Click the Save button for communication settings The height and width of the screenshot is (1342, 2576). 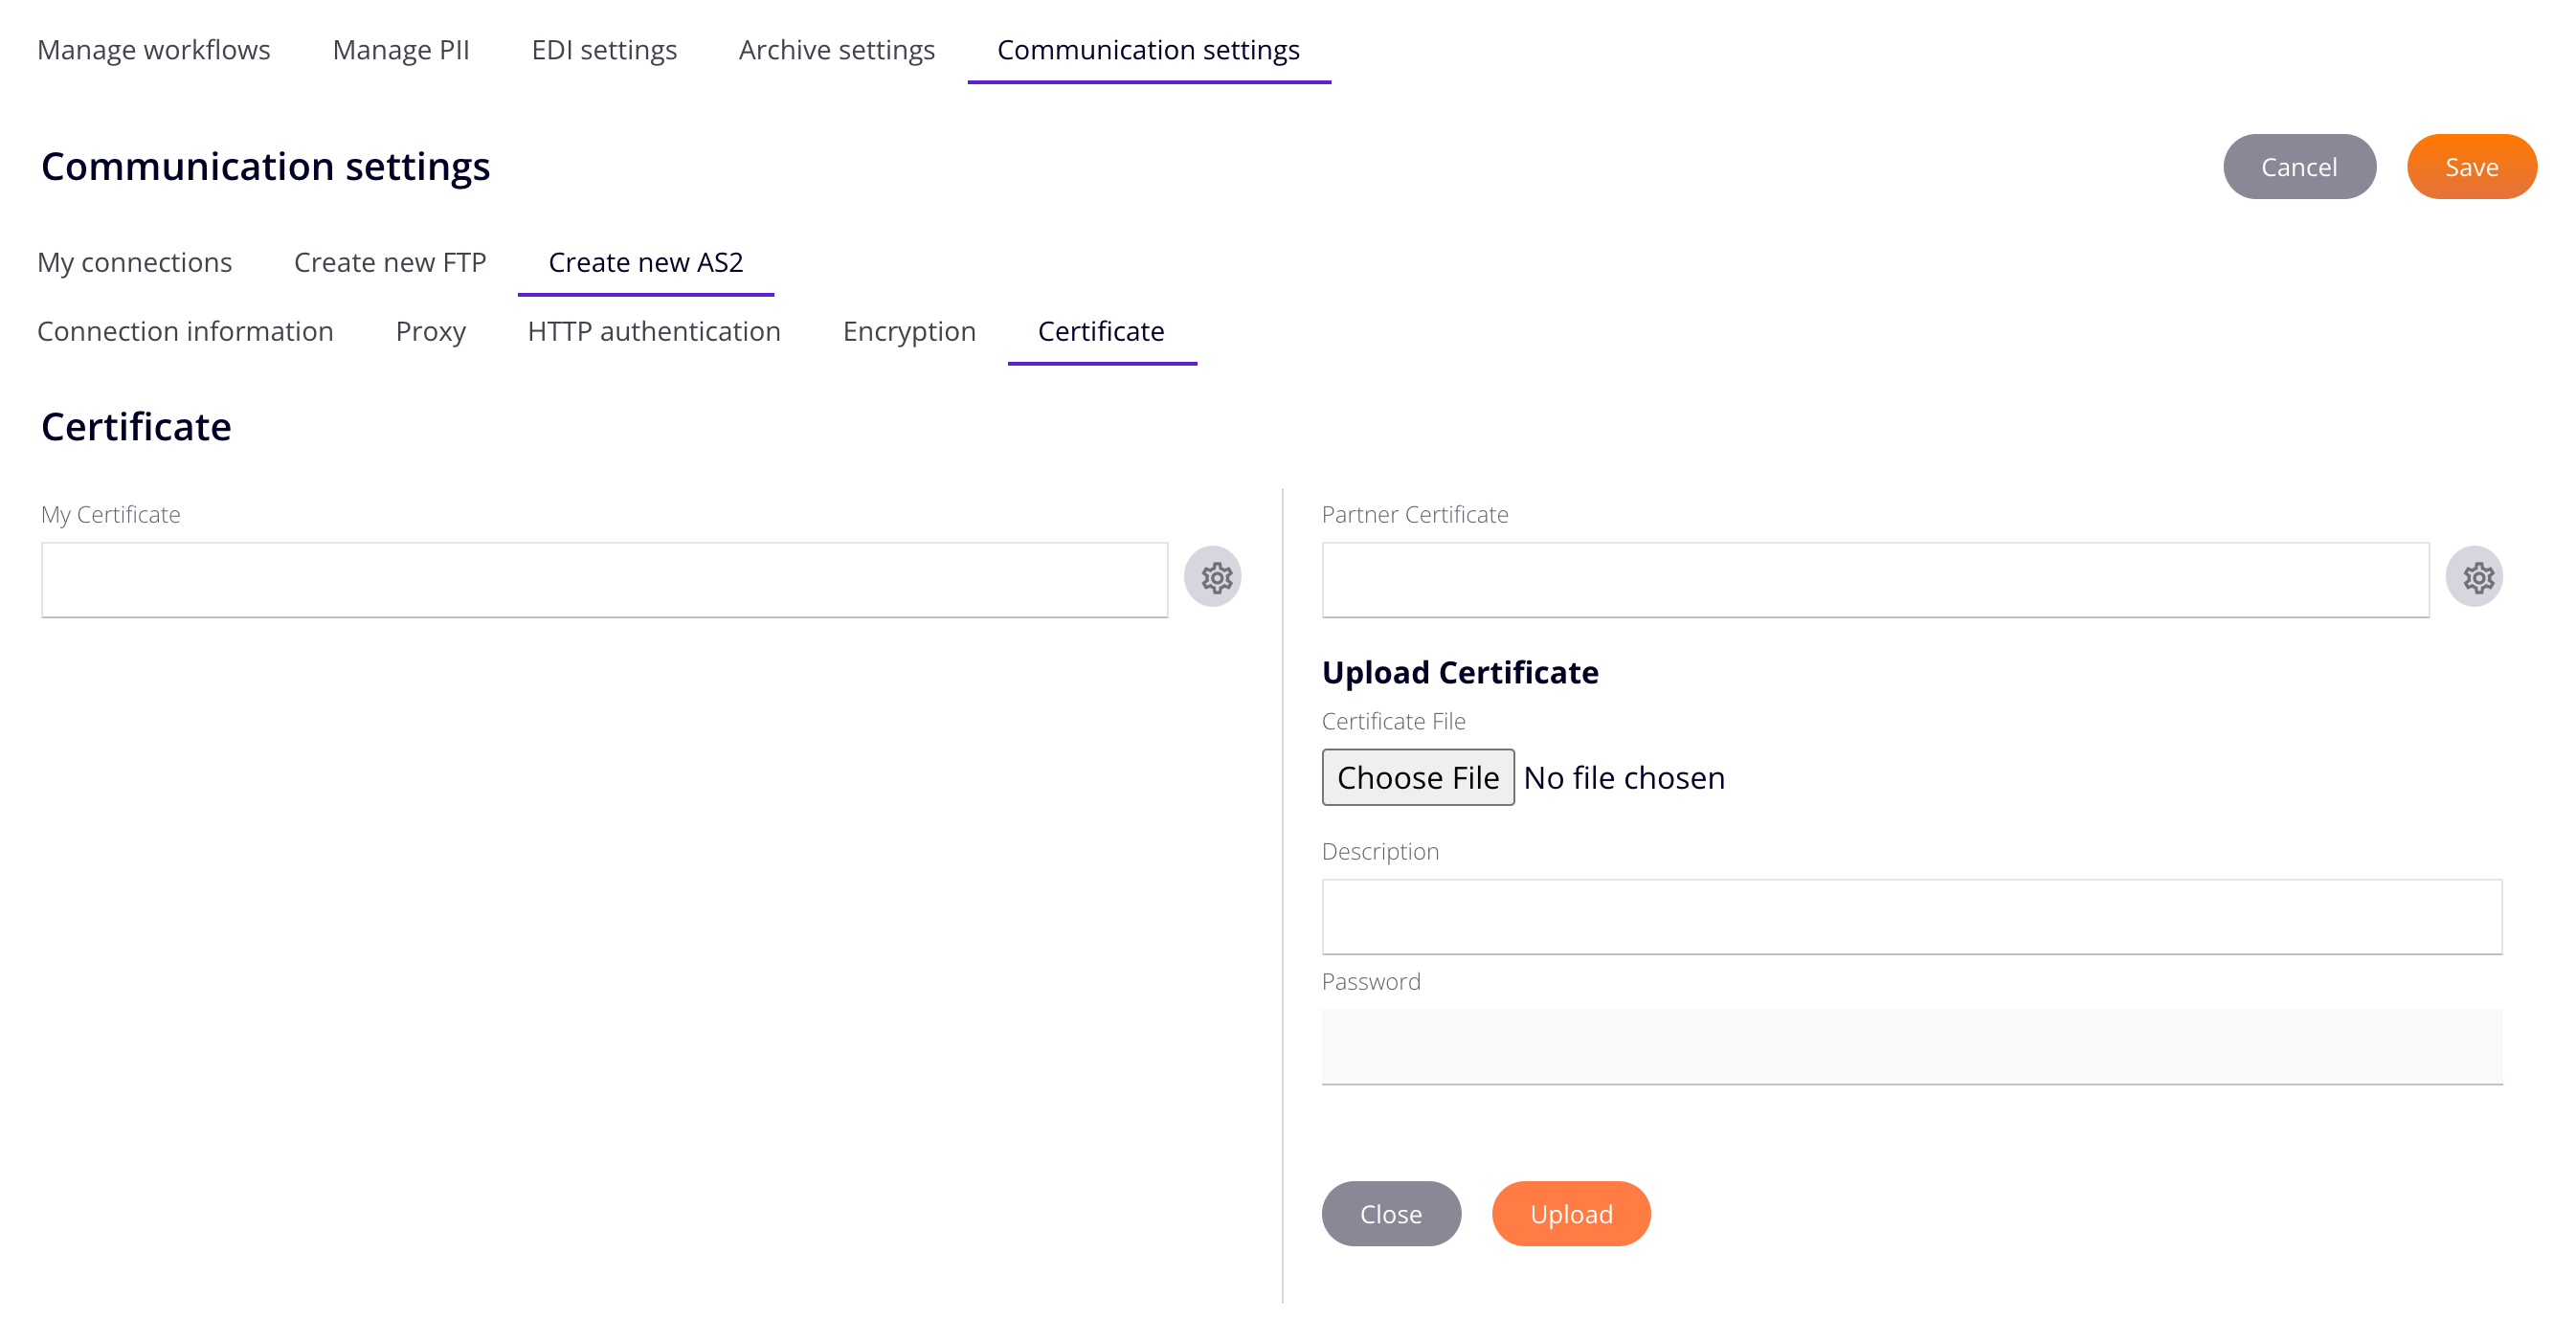[2472, 166]
